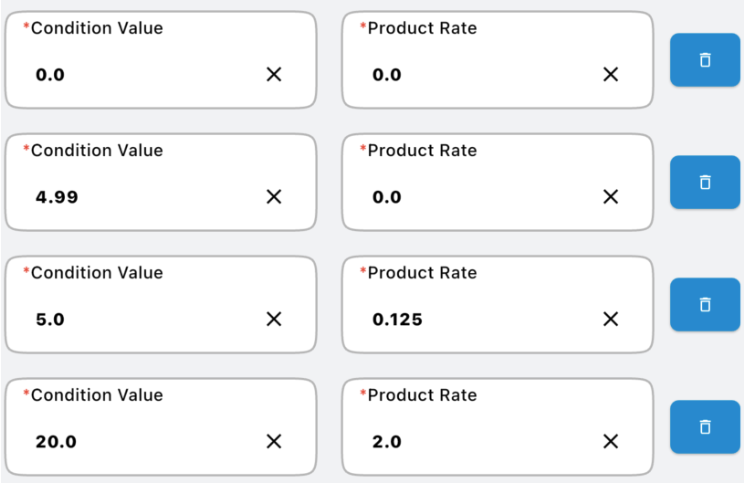Clear the Product Rate in first row
The height and width of the screenshot is (483, 746).
tap(610, 74)
